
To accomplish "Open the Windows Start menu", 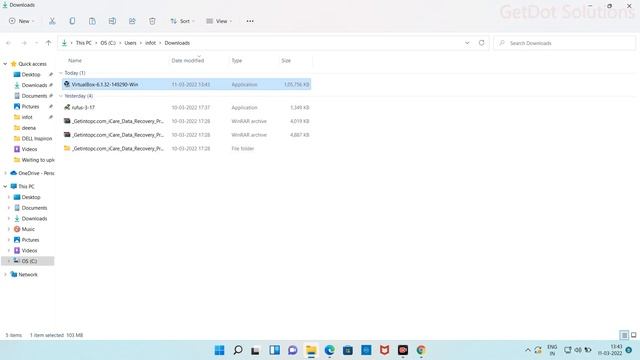I will [219, 350].
